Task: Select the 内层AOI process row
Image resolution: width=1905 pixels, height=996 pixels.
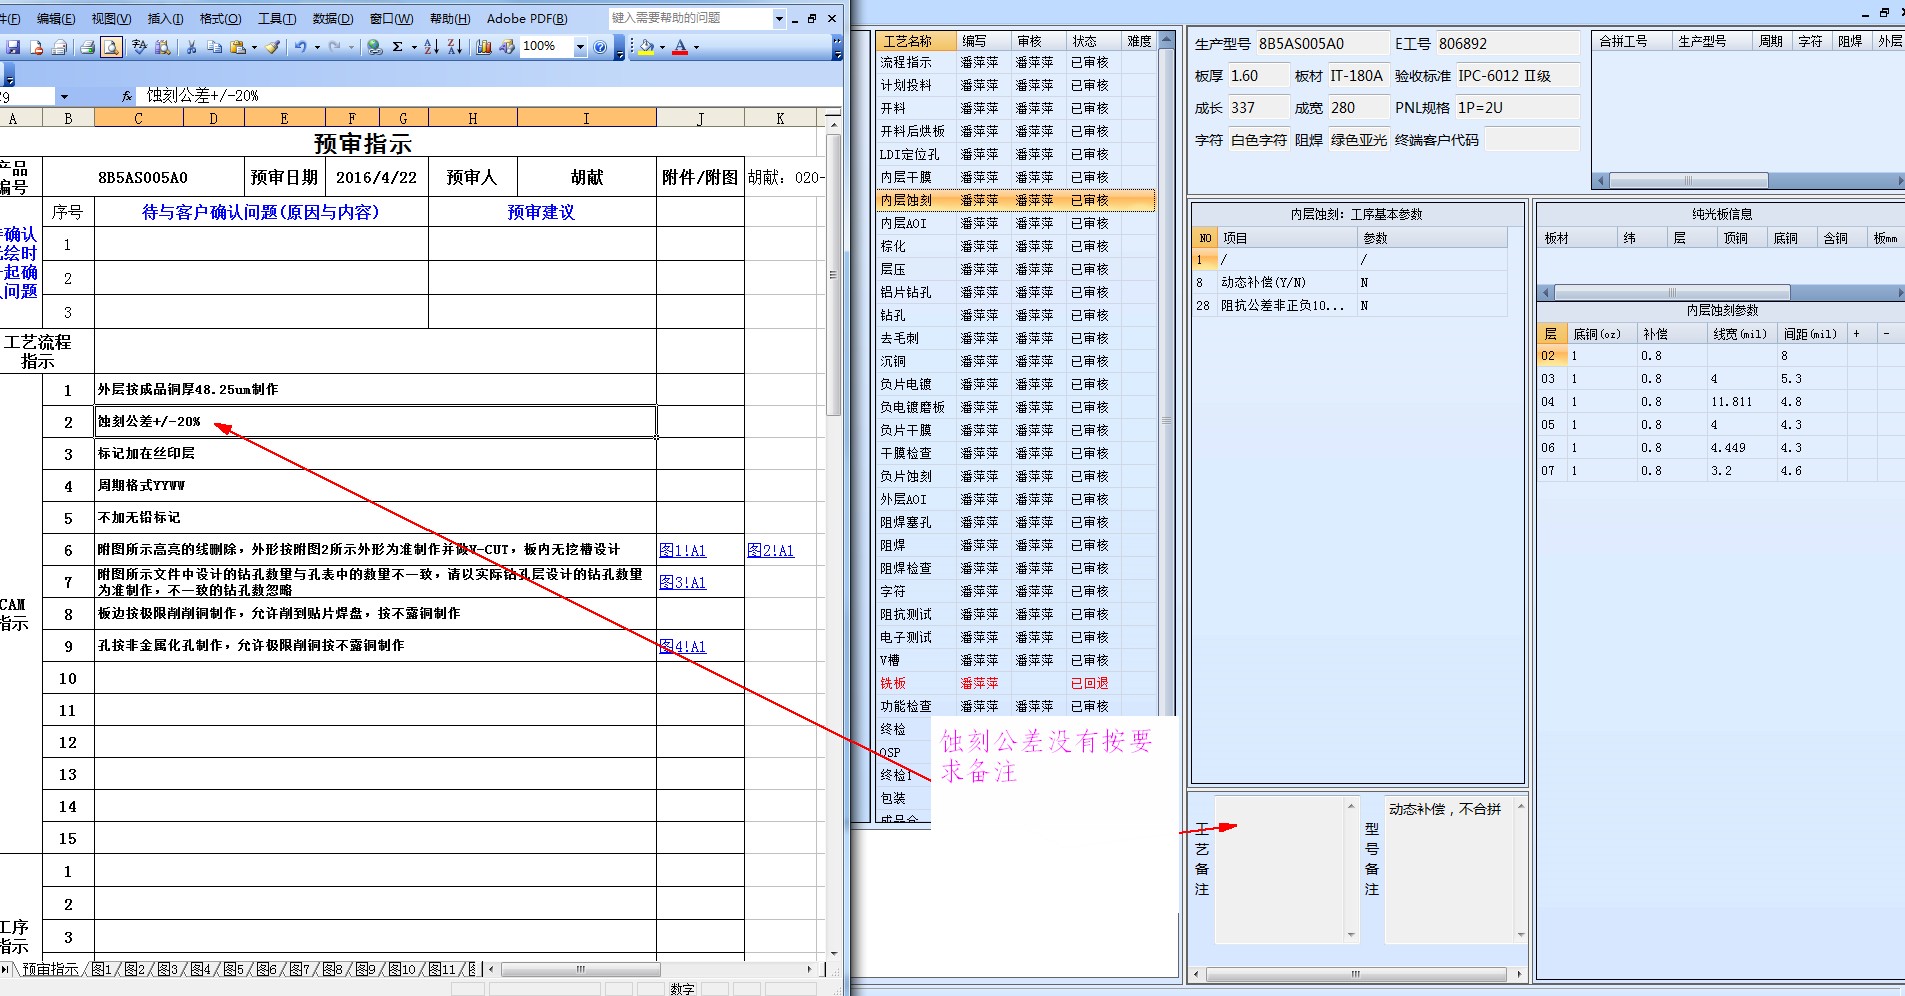Action: pos(1016,223)
